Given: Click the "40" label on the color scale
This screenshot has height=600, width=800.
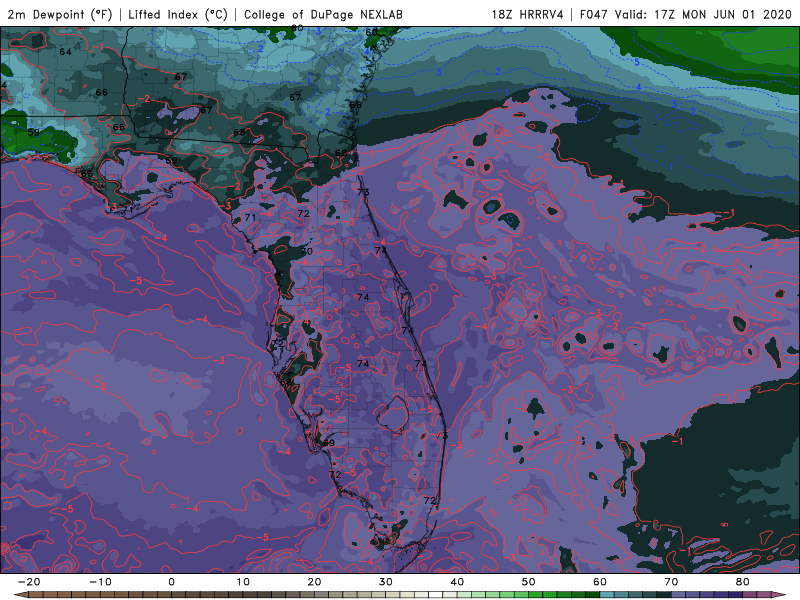Looking at the screenshot, I should [457, 582].
